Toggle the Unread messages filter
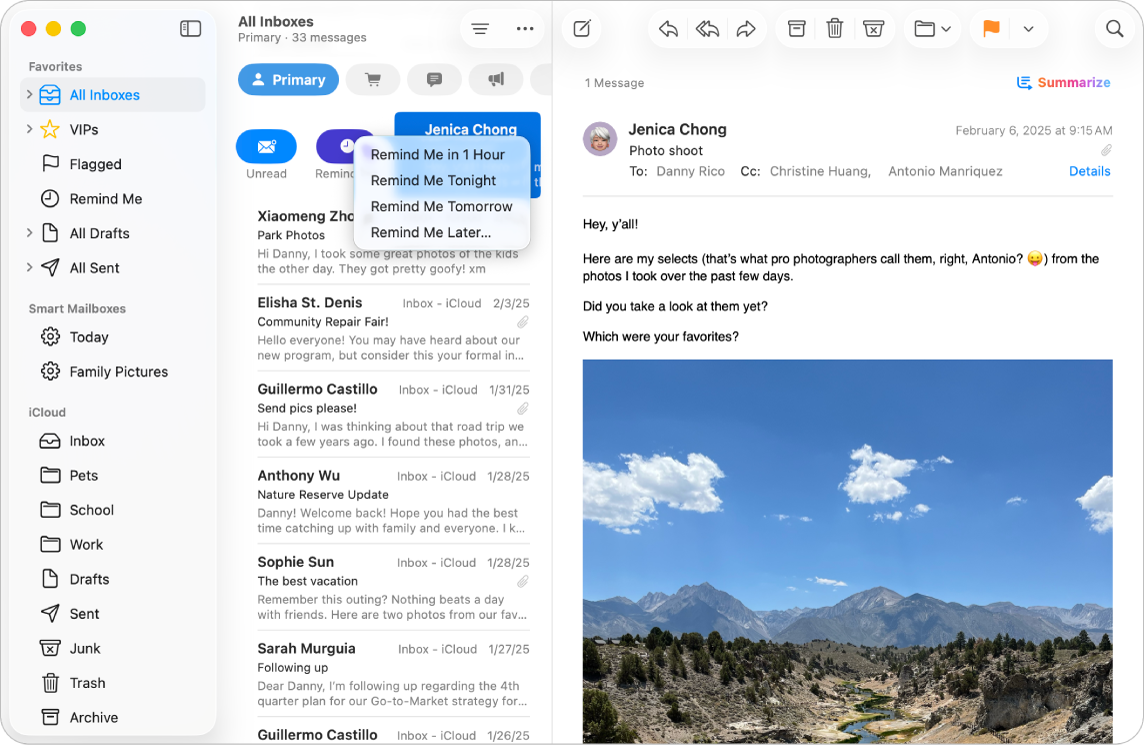 266,147
